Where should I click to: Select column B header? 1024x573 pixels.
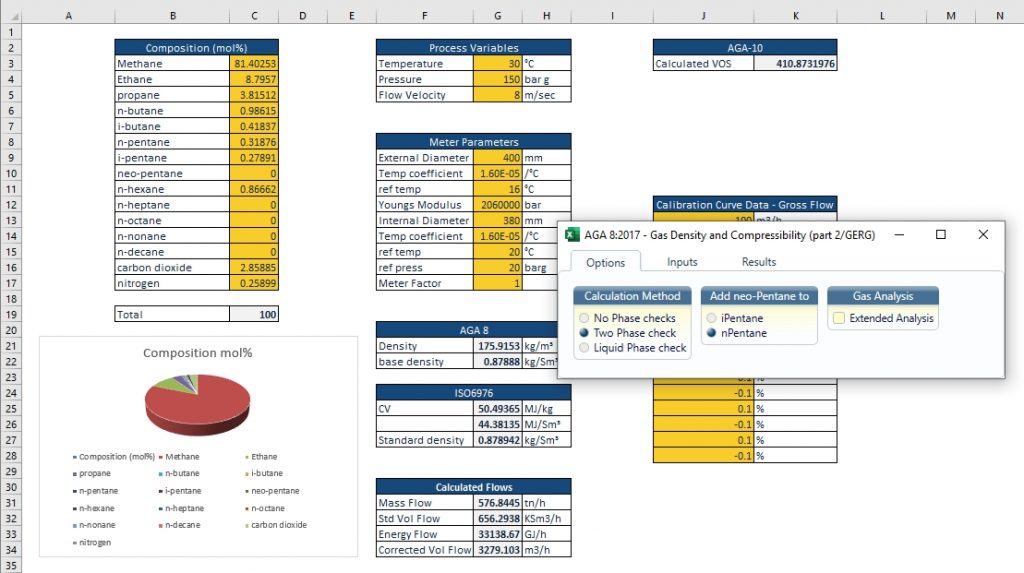(172, 16)
